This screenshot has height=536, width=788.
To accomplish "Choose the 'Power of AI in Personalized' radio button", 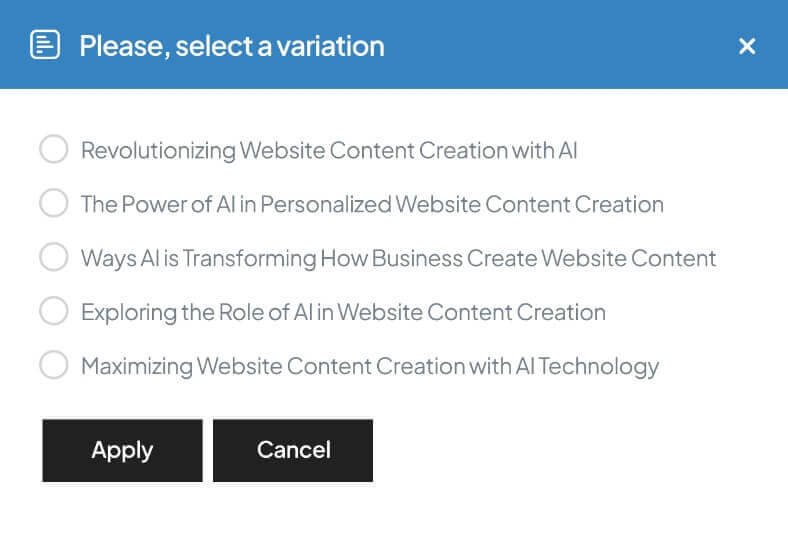I will pos(53,204).
